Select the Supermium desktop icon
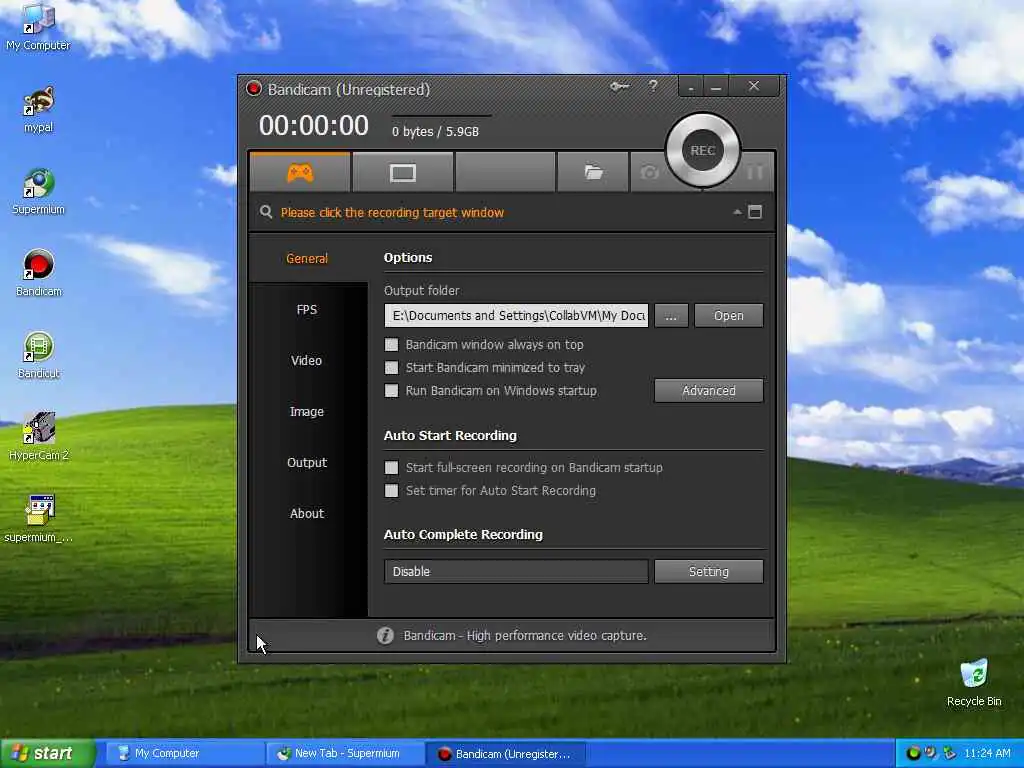This screenshot has width=1024, height=768. (x=39, y=191)
